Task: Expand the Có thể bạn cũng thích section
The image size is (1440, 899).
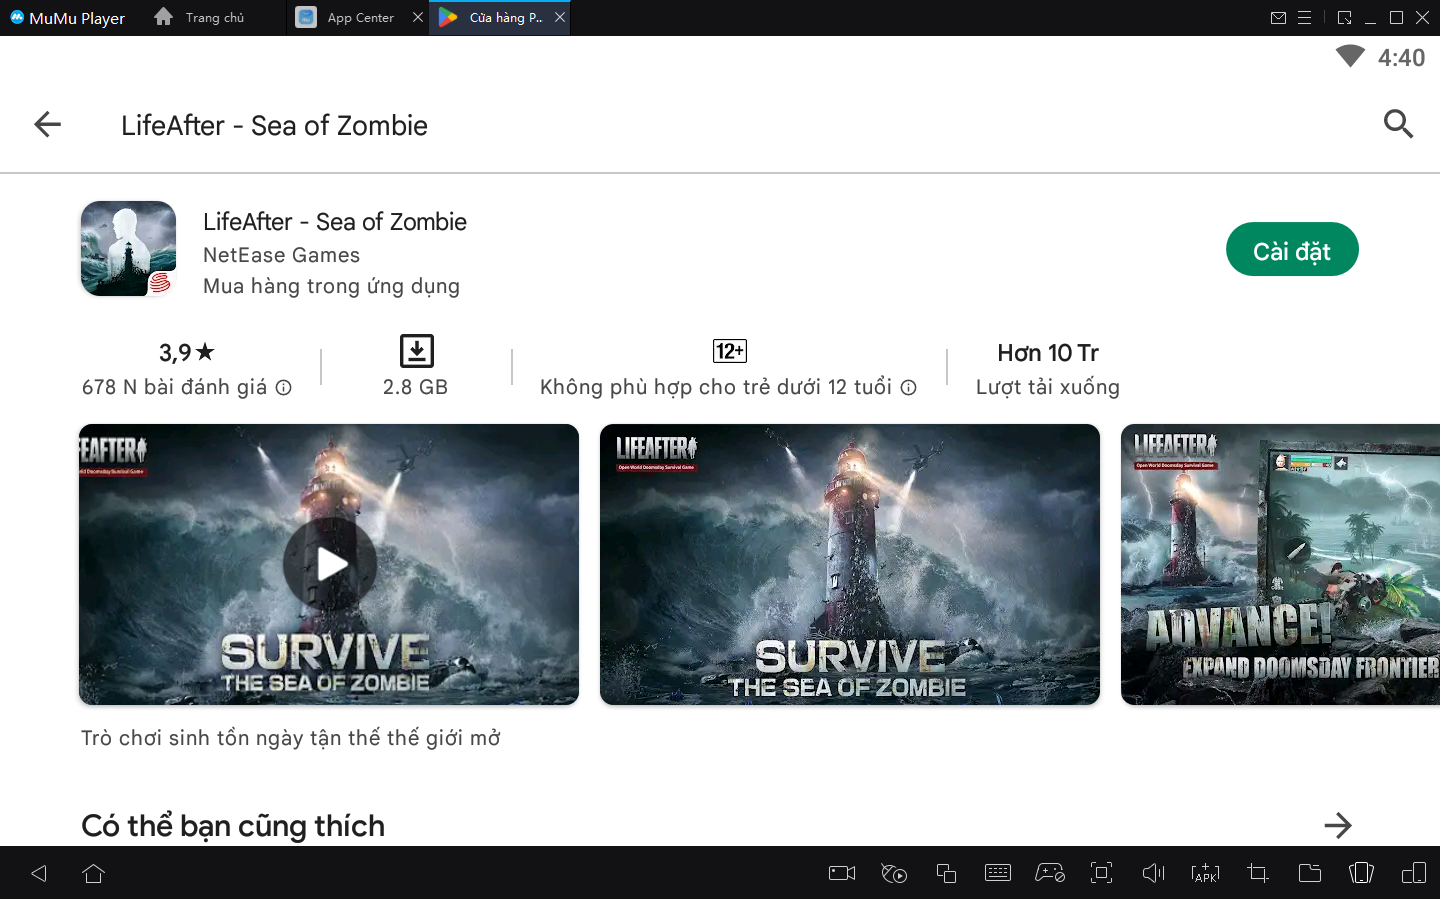Action: click(1337, 826)
